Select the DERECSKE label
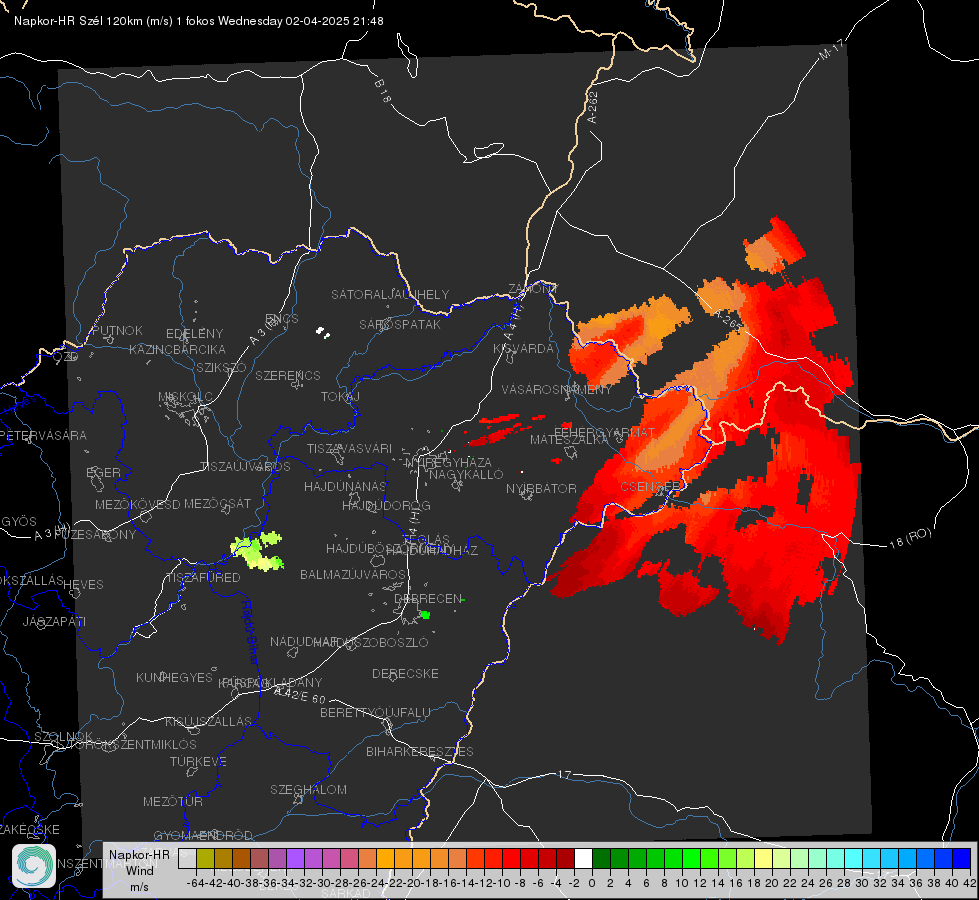The width and height of the screenshot is (979, 900). (405, 673)
